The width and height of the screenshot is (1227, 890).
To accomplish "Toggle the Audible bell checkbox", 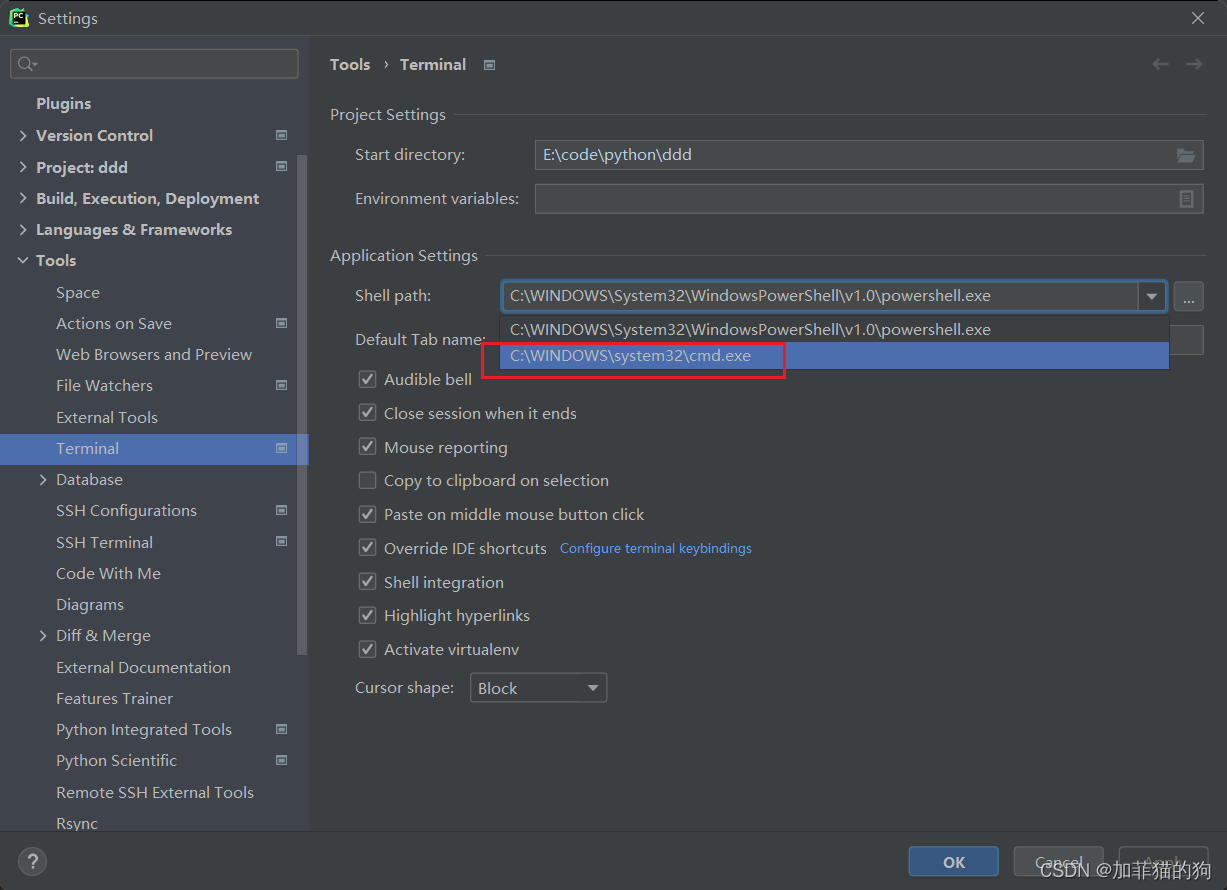I will coord(367,379).
